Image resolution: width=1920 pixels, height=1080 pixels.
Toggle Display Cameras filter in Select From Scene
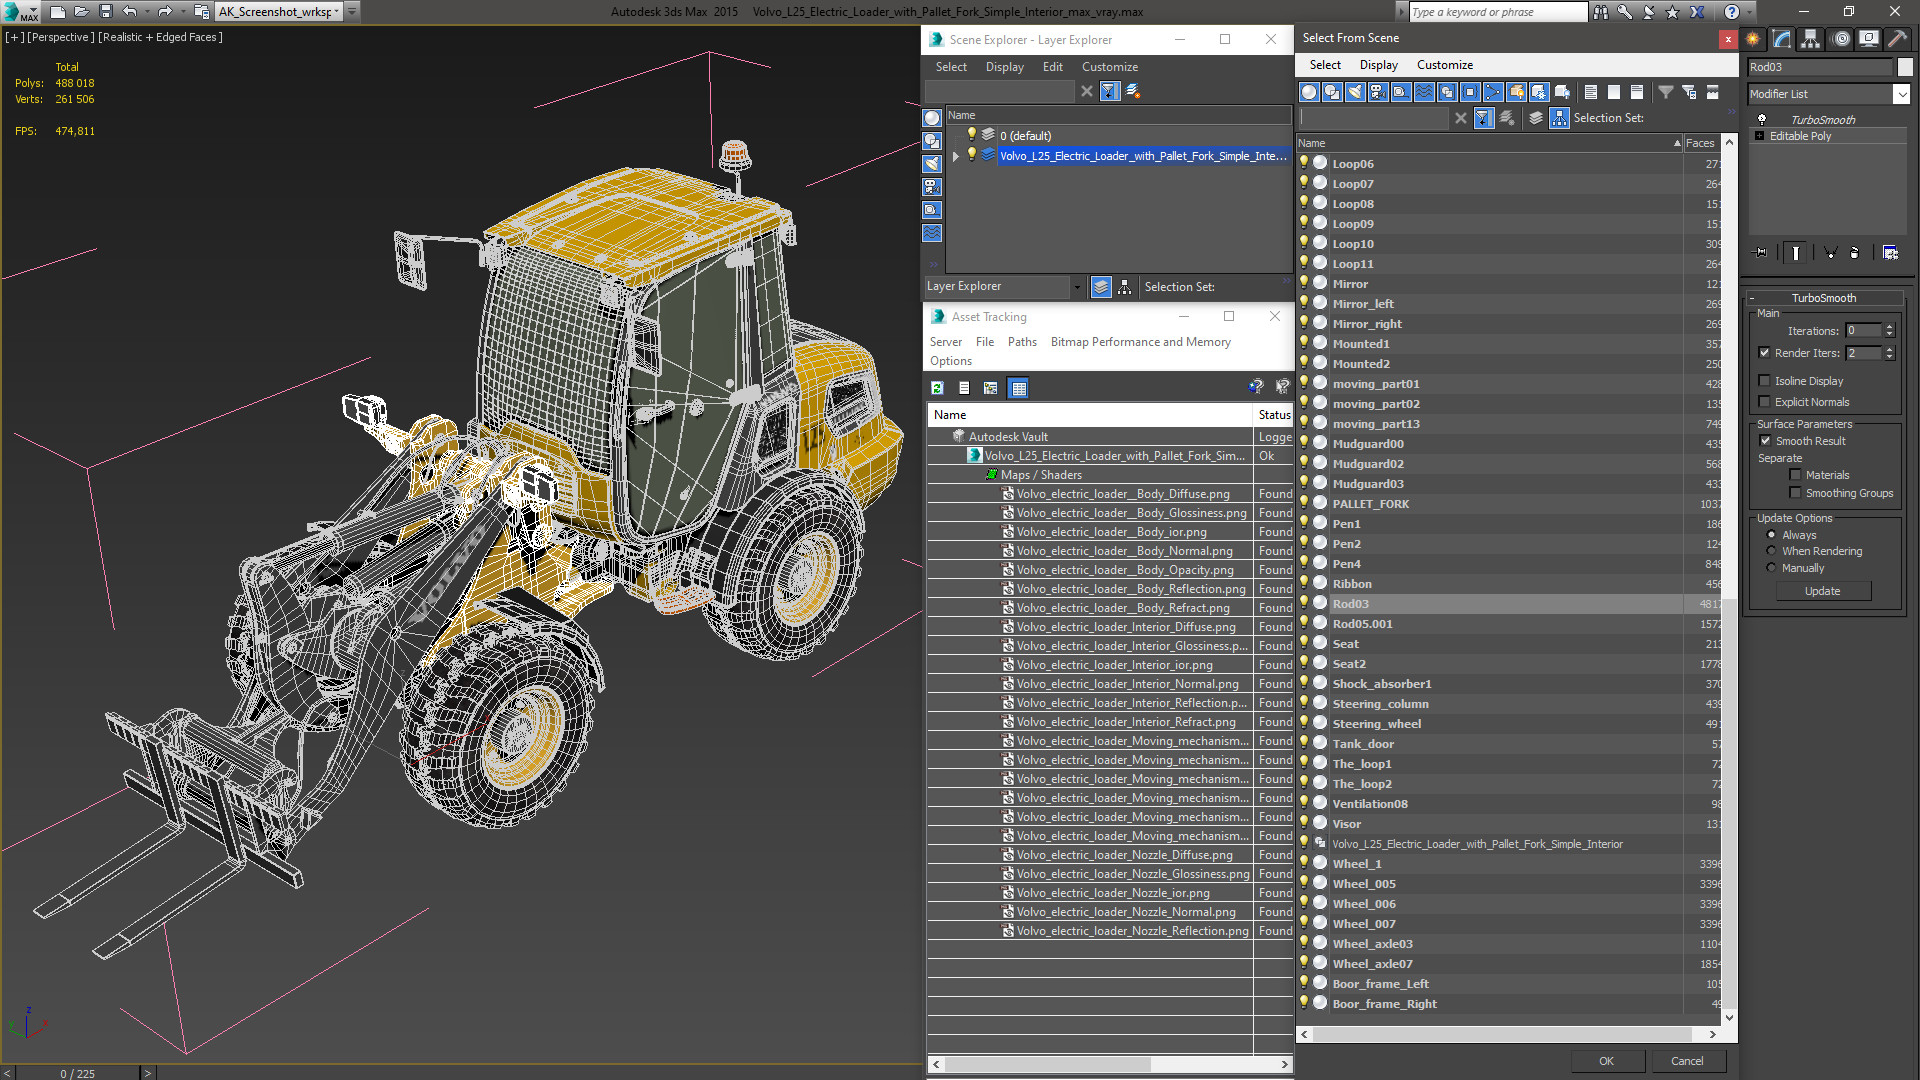point(1378,92)
